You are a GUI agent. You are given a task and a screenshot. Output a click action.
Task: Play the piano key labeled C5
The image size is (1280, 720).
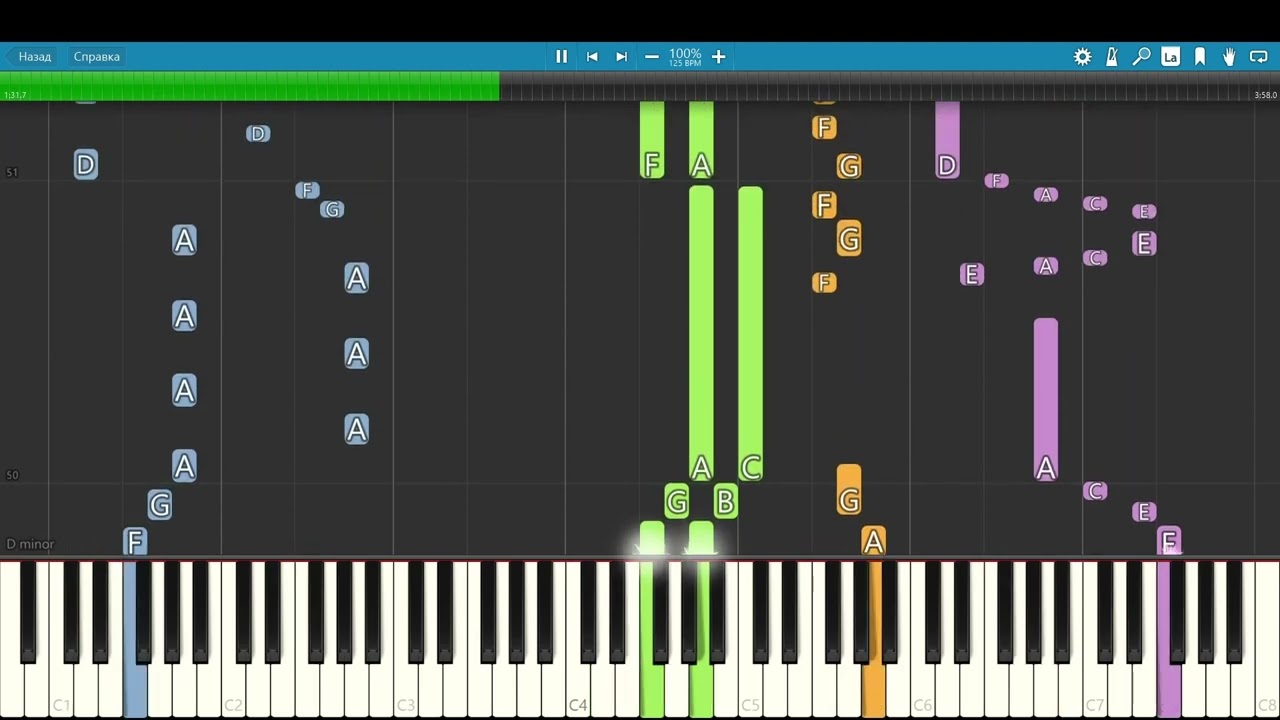tap(749, 690)
